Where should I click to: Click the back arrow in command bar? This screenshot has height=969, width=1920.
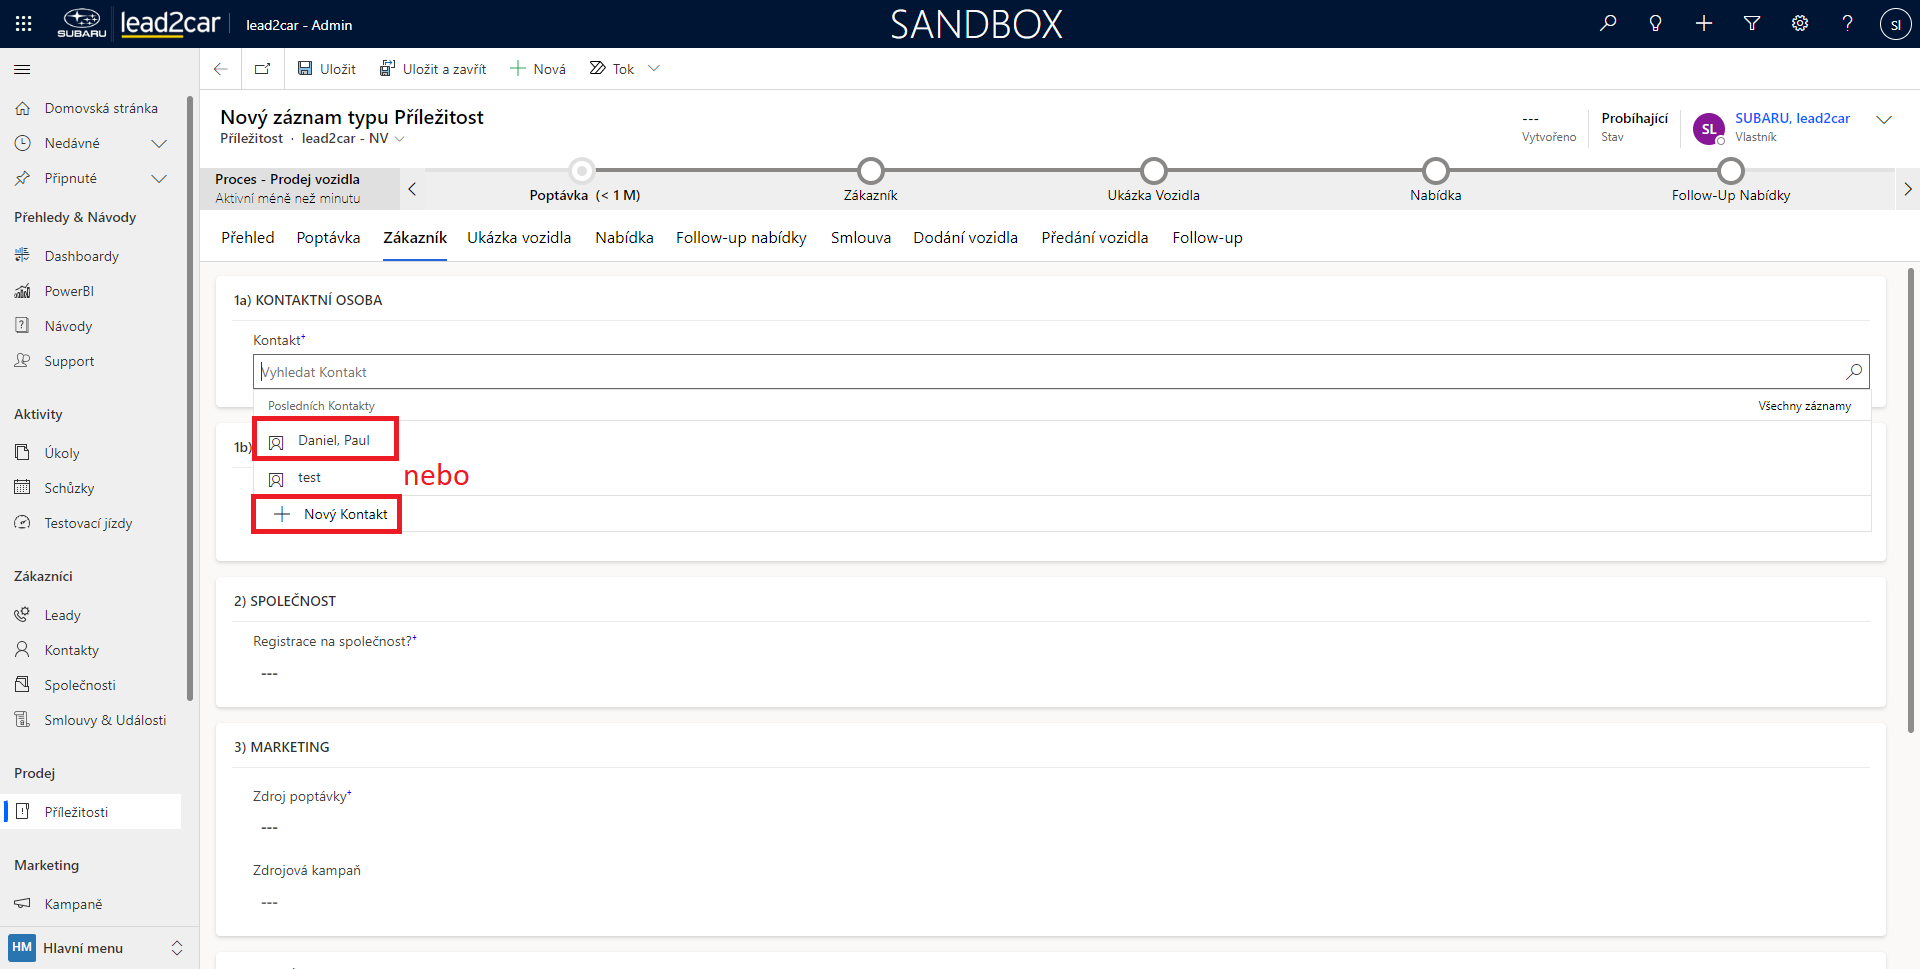(221, 69)
